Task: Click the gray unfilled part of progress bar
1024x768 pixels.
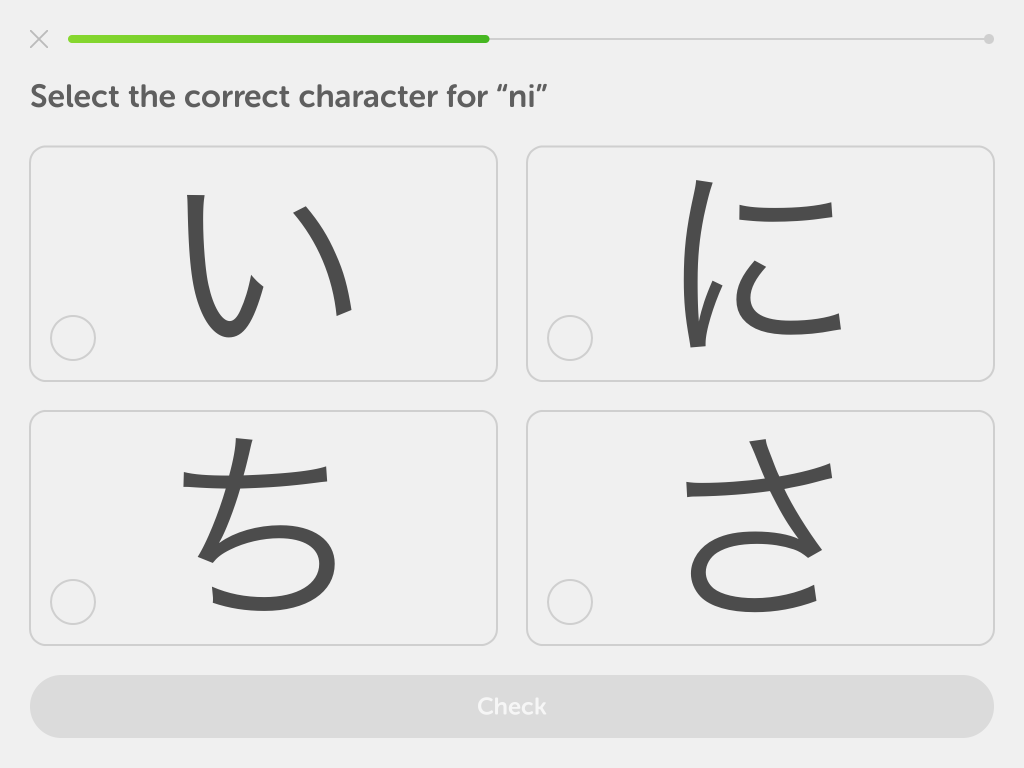Action: pos(737,39)
